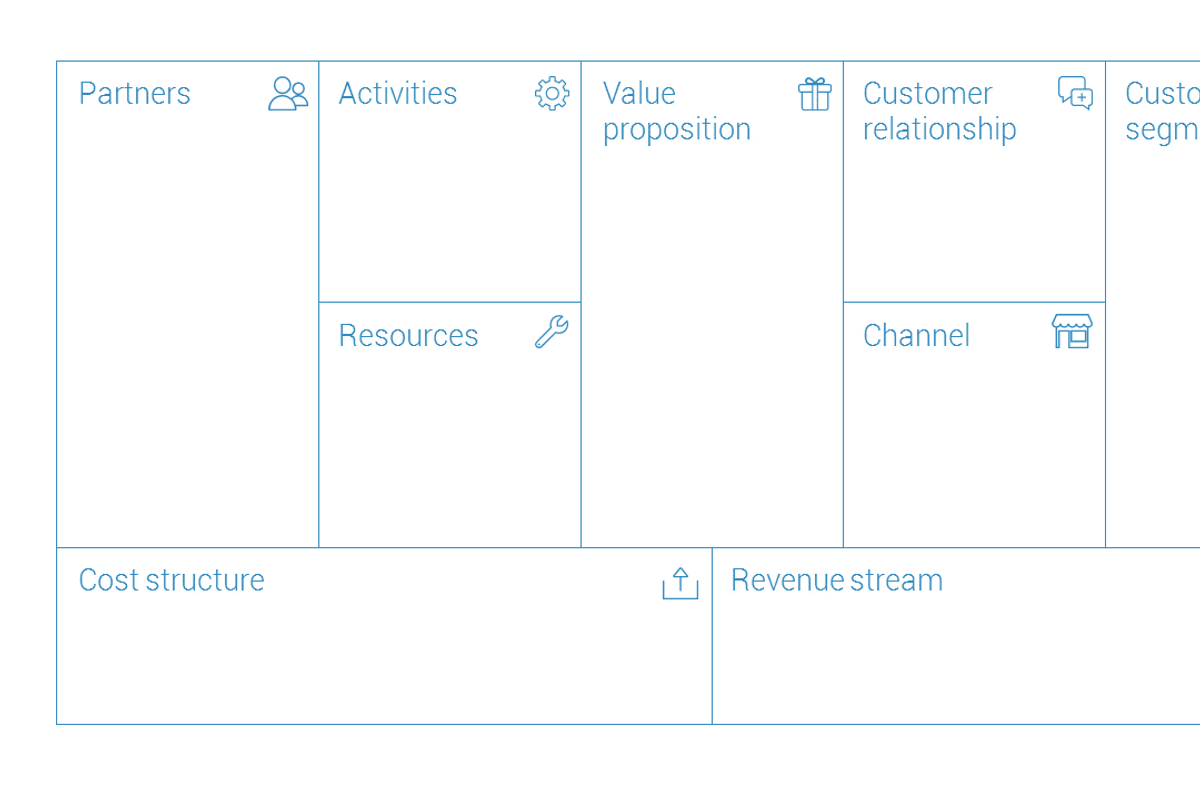Select the Value proposition heading
Image resolution: width=1200 pixels, height=800 pixels.
[677, 111]
